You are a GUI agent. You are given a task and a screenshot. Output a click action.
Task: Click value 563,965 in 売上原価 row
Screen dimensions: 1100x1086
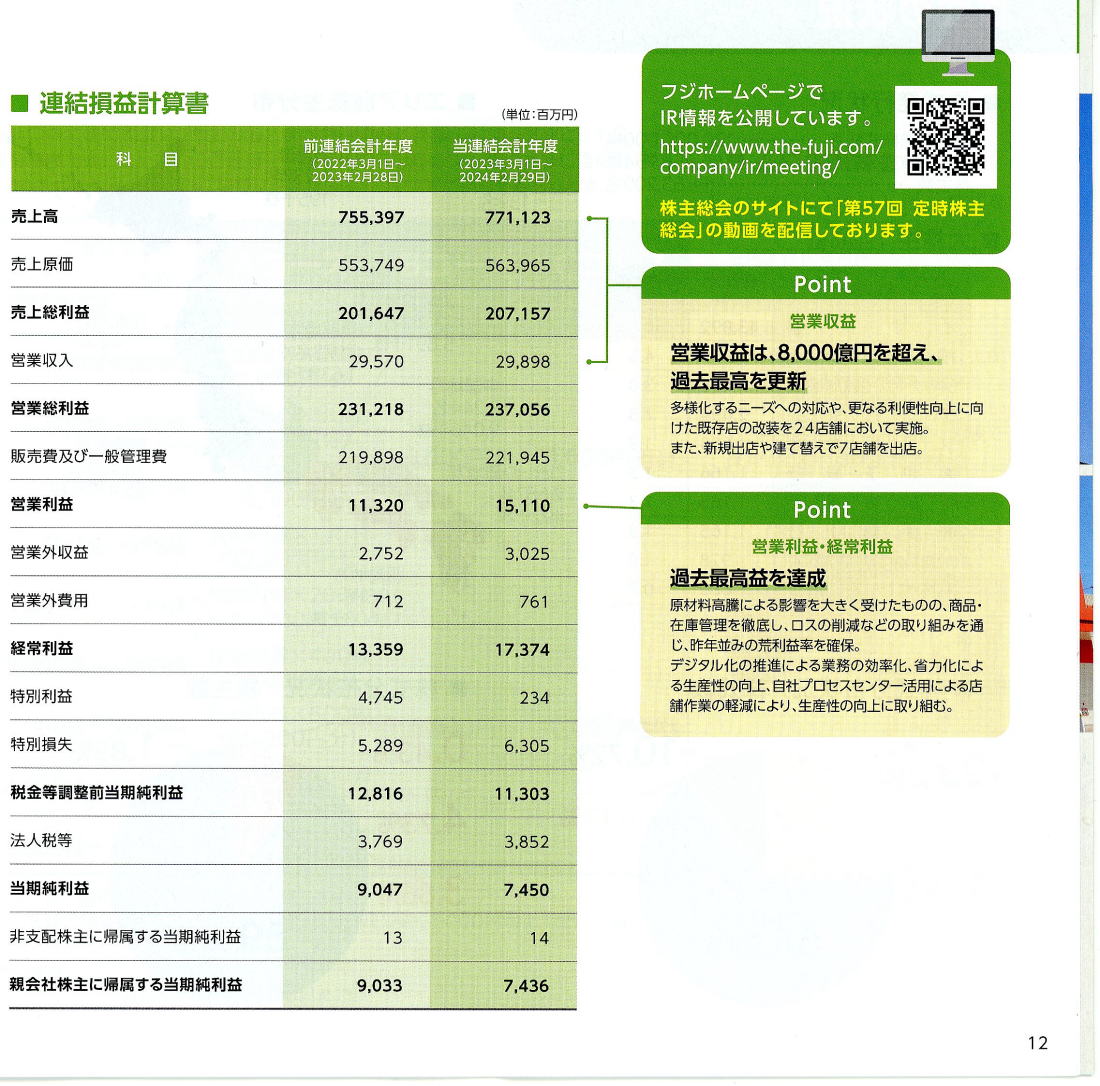pyautogui.click(x=518, y=265)
